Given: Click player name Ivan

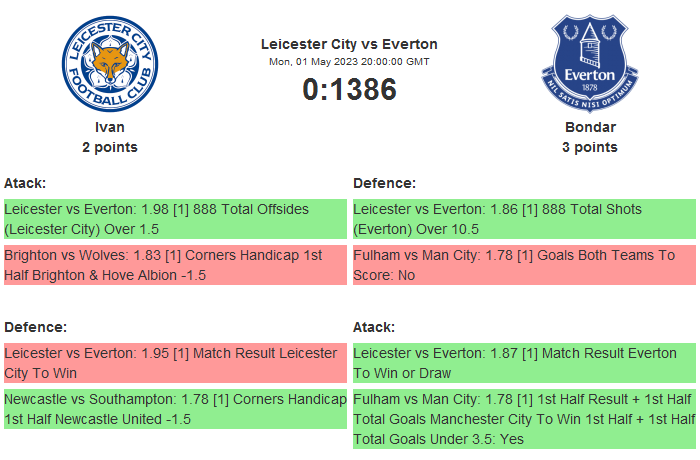Looking at the screenshot, I should tap(110, 127).
